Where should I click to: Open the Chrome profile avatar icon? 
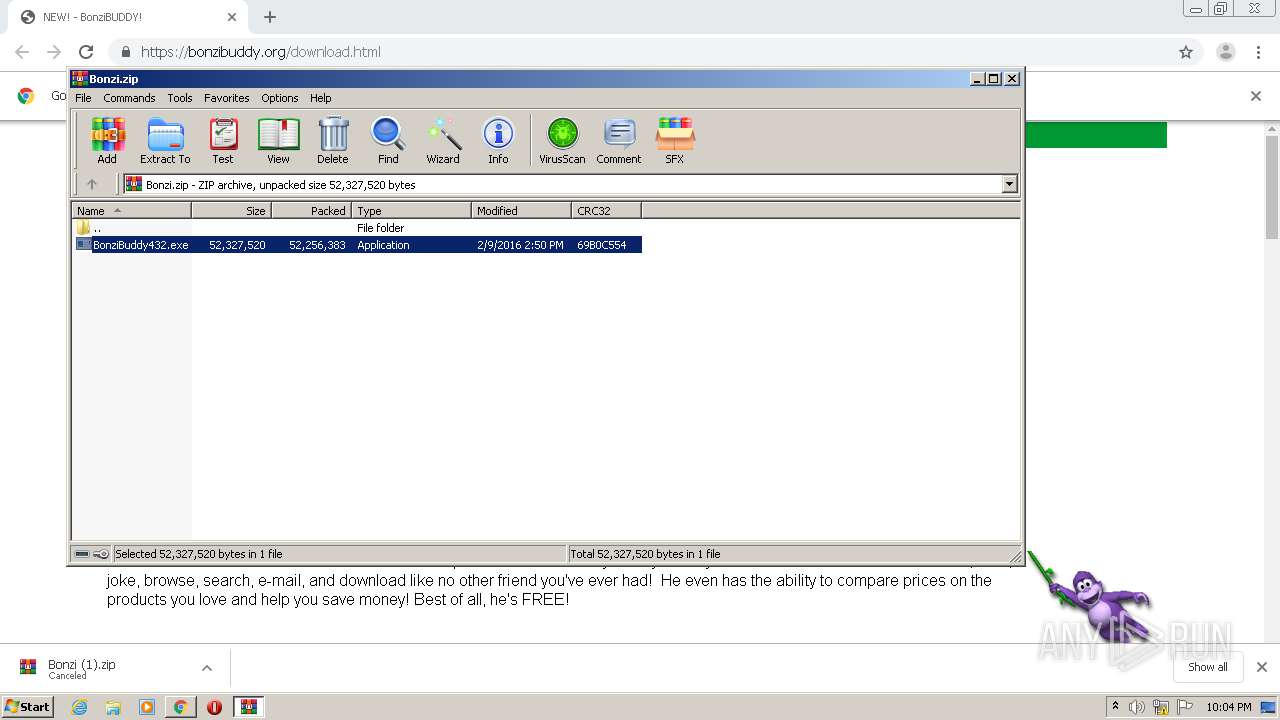click(x=1226, y=52)
